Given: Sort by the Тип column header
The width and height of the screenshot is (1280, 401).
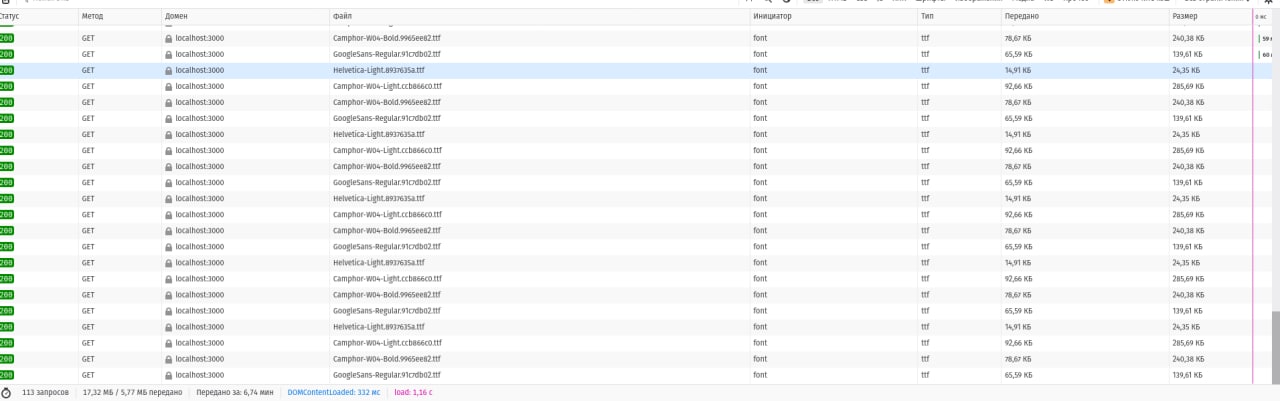Looking at the screenshot, I should 959,16.
